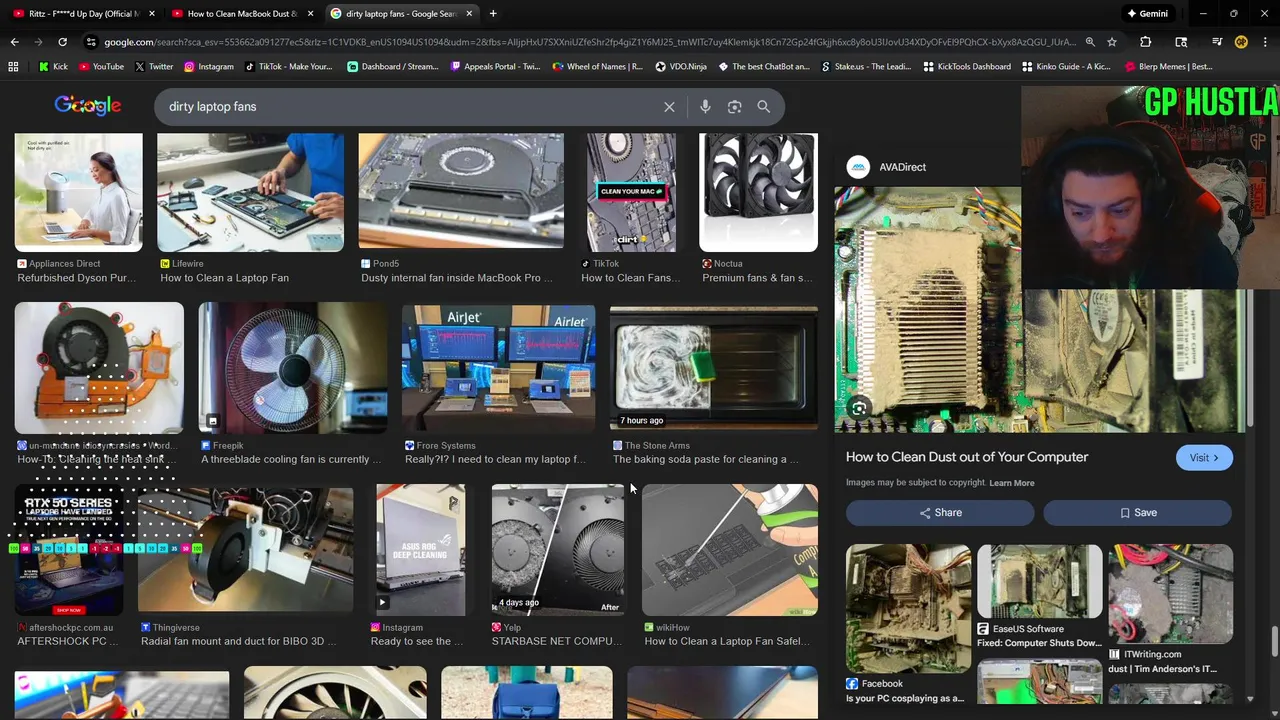The height and width of the screenshot is (720, 1280).
Task: Click the heat sink cleaning fan image
Action: pos(99,368)
